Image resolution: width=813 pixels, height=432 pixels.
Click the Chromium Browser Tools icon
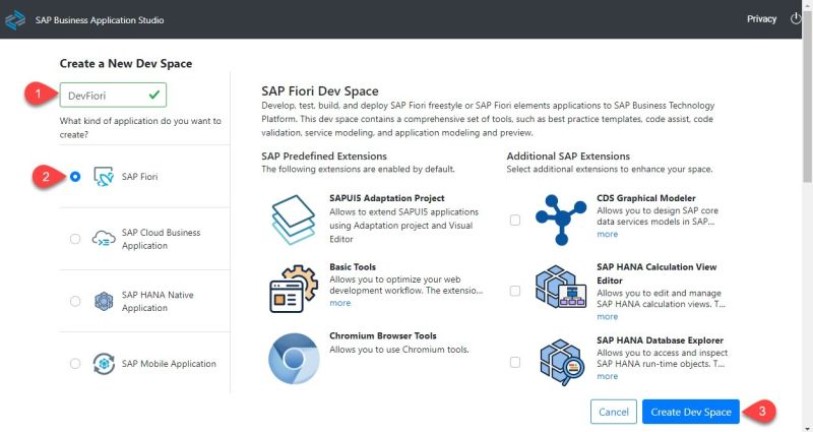coord(293,358)
